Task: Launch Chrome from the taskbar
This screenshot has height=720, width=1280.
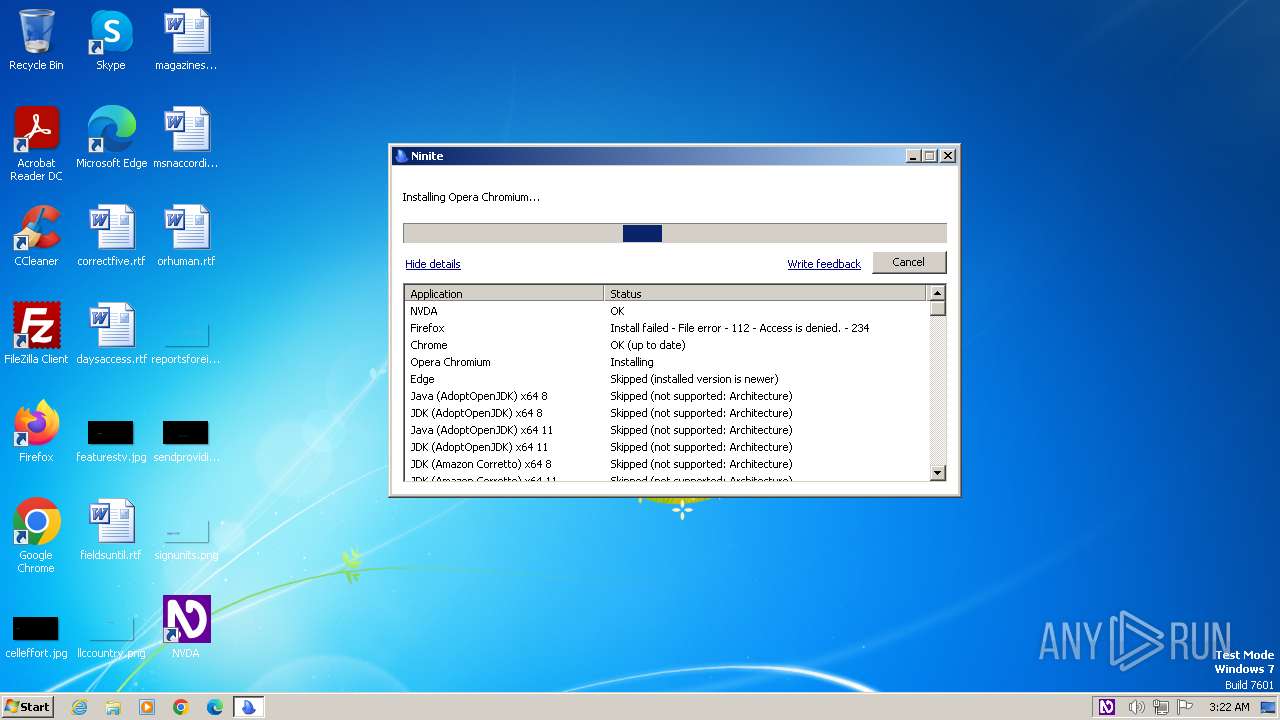Action: pos(181,707)
